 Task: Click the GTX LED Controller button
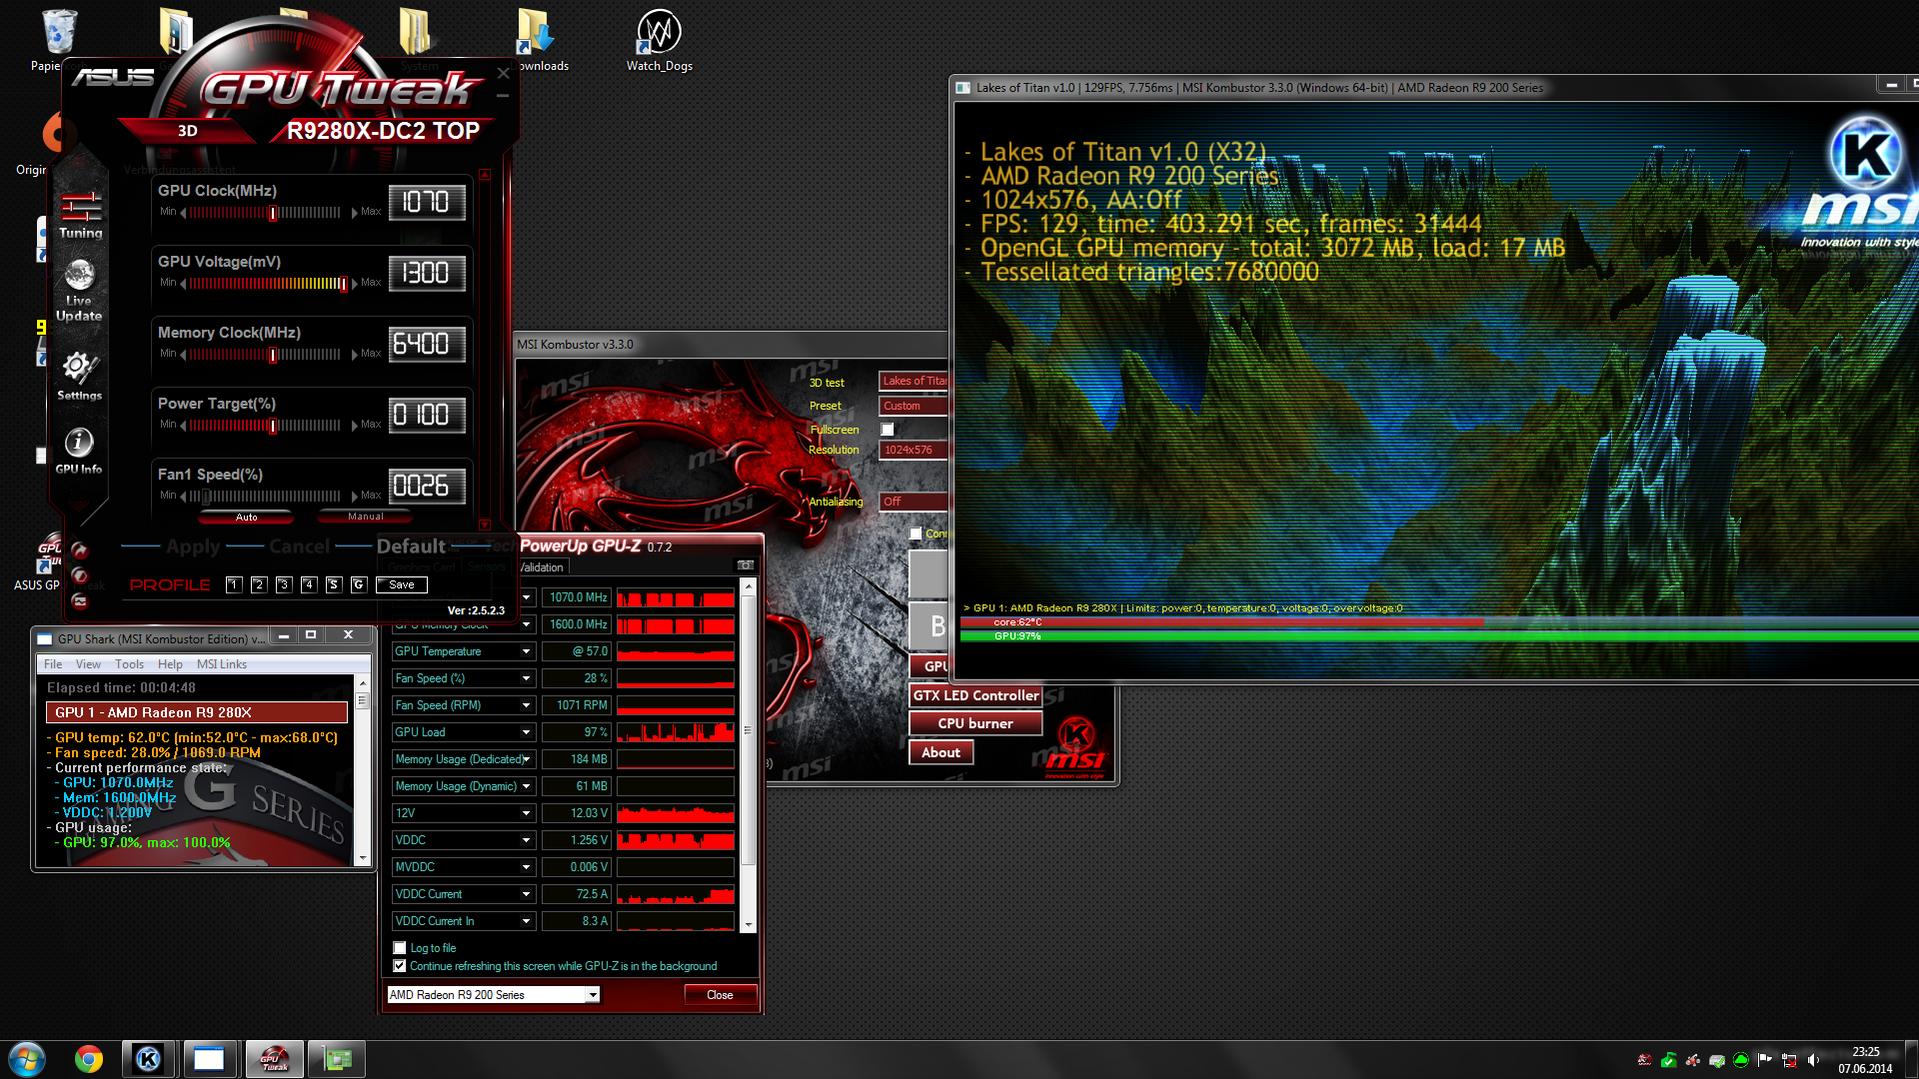pos(975,695)
